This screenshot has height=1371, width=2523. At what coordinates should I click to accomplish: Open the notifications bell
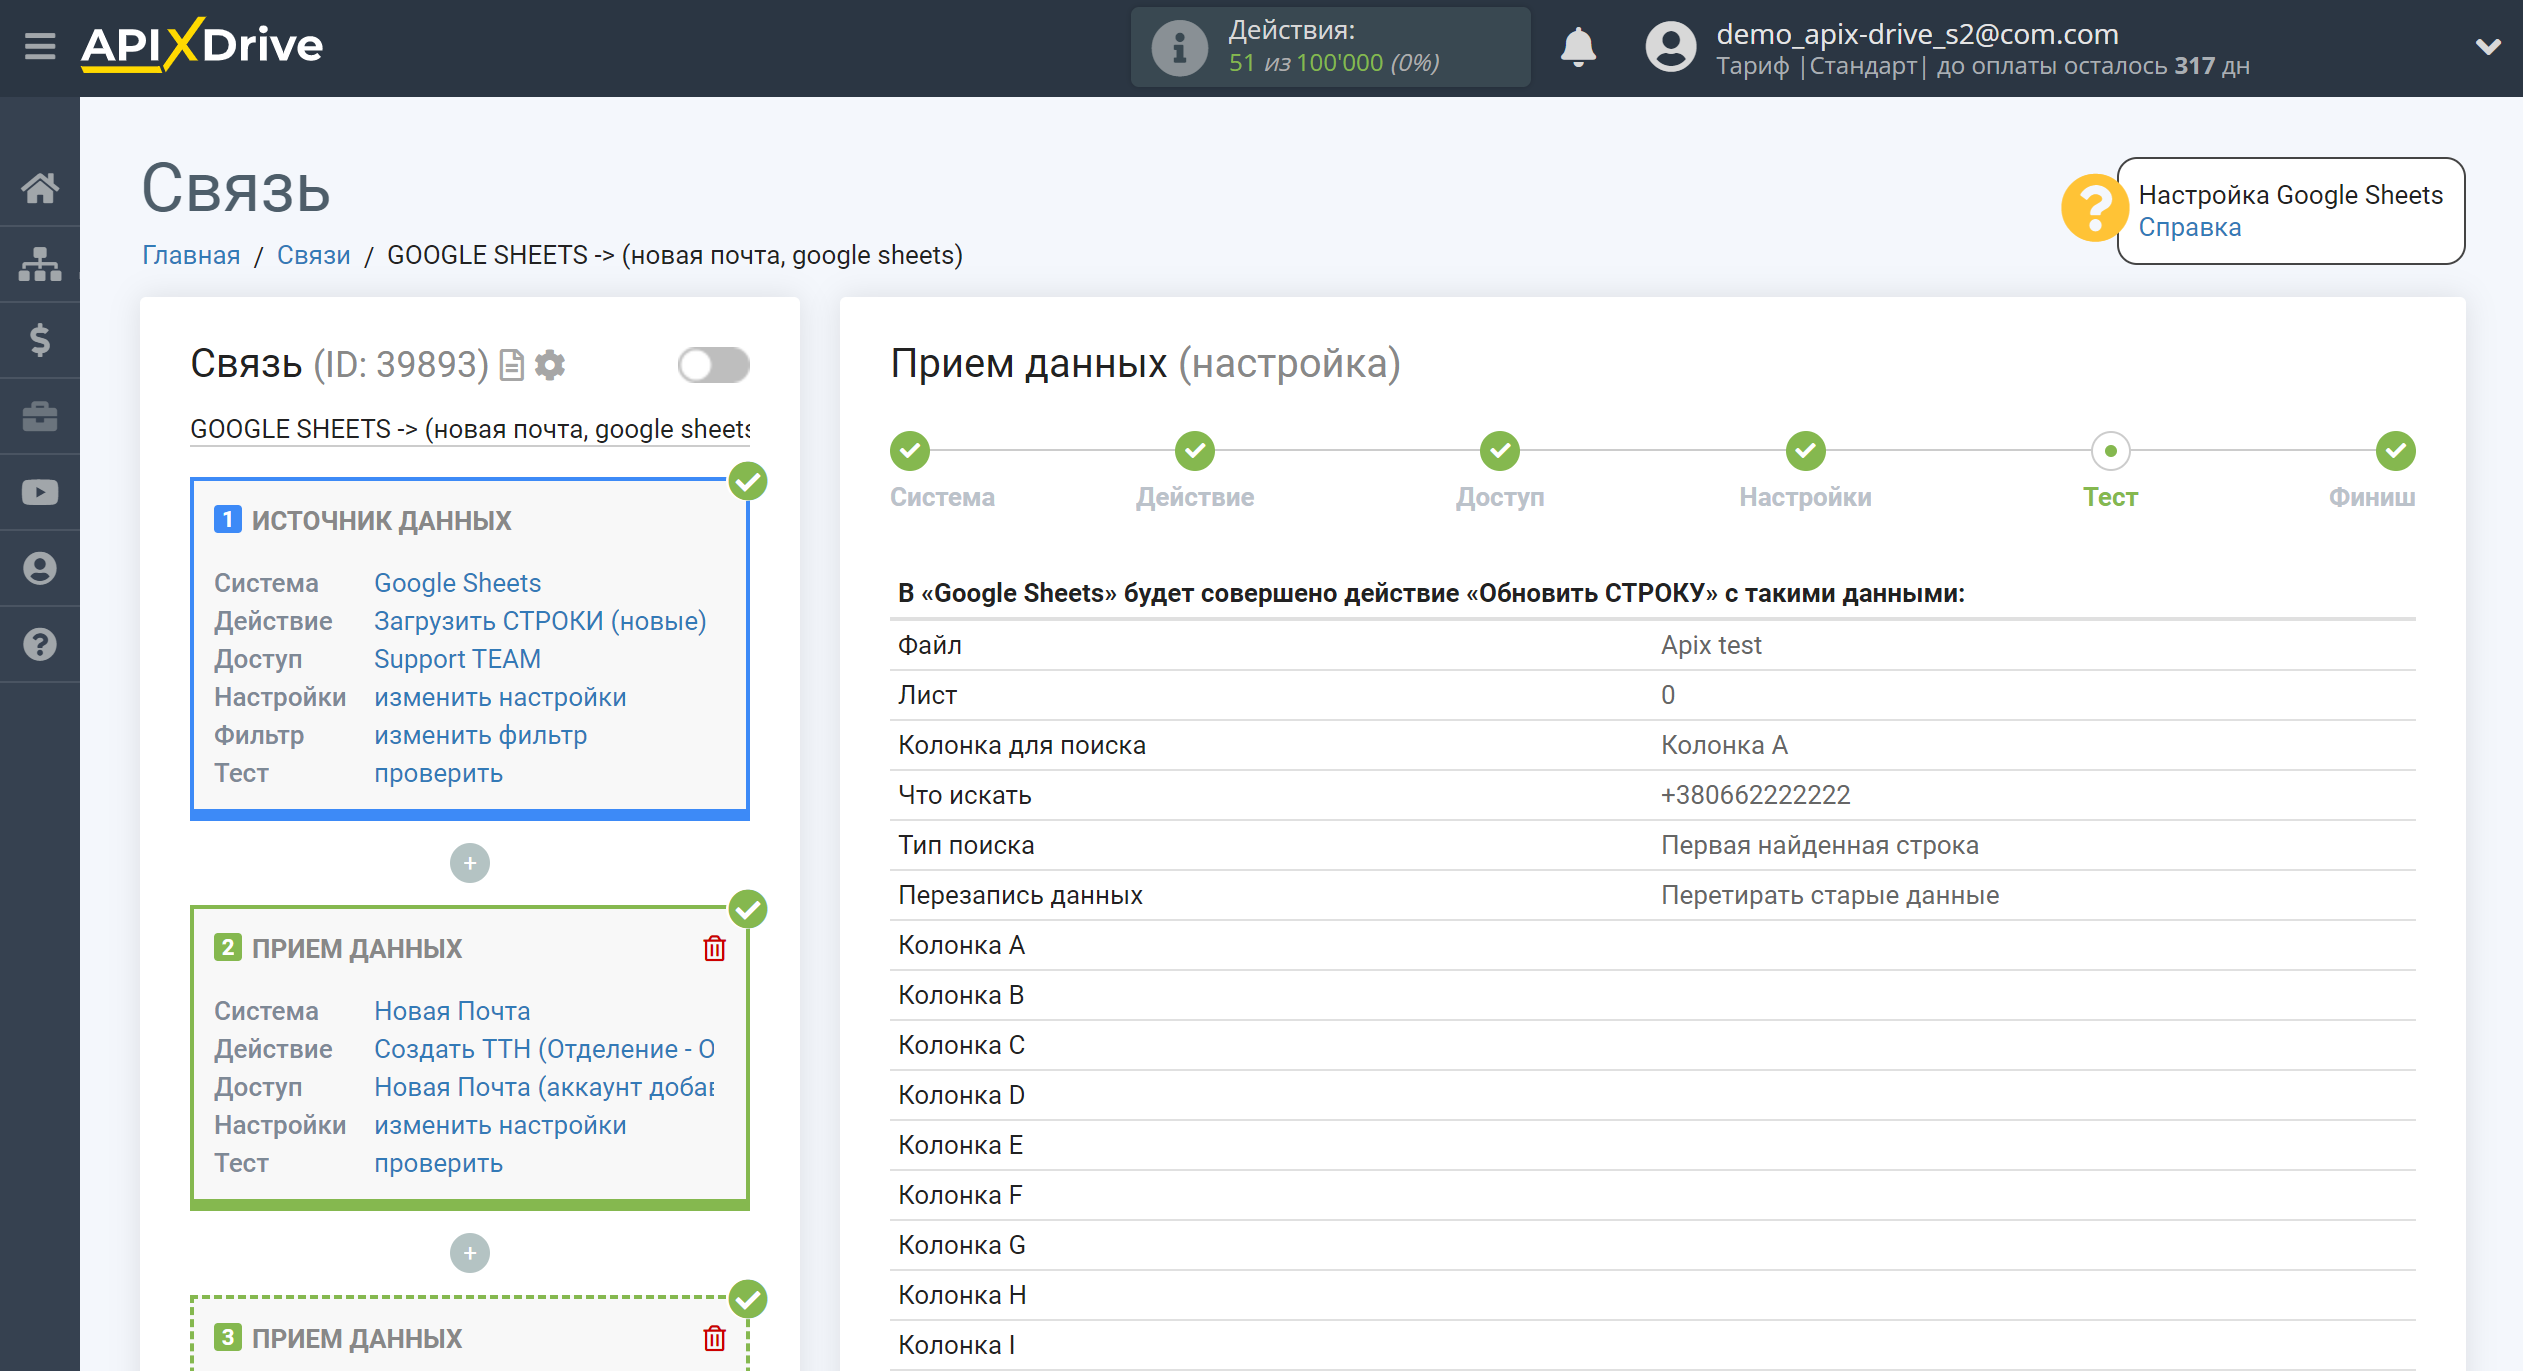[x=1578, y=47]
